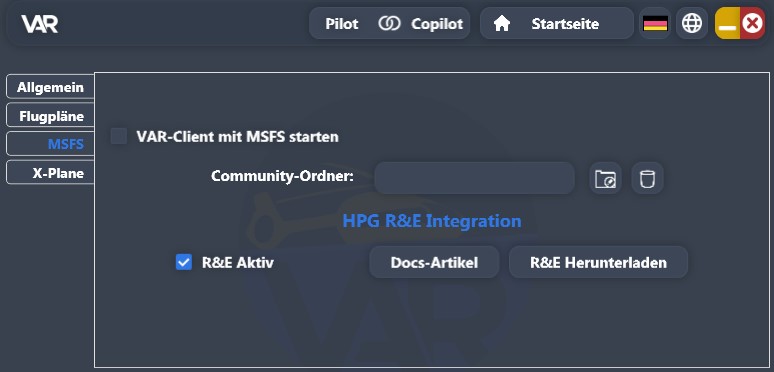Minimize window with yellow button
Viewport: 774px width, 372px height.
click(727, 23)
